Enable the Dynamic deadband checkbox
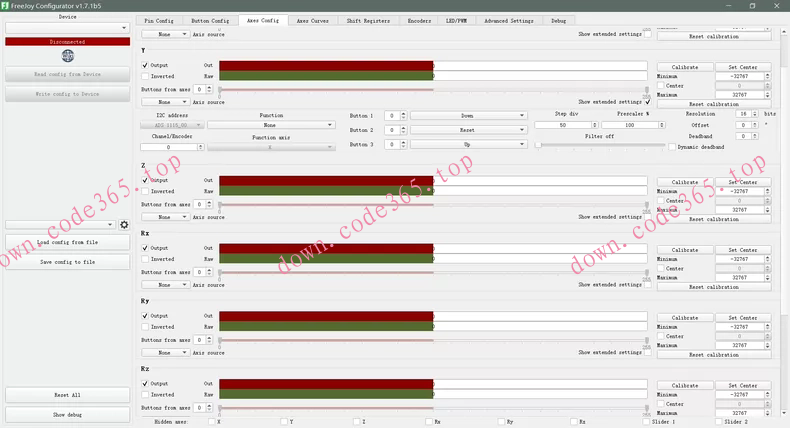Image resolution: width=790 pixels, height=428 pixels. click(672, 147)
